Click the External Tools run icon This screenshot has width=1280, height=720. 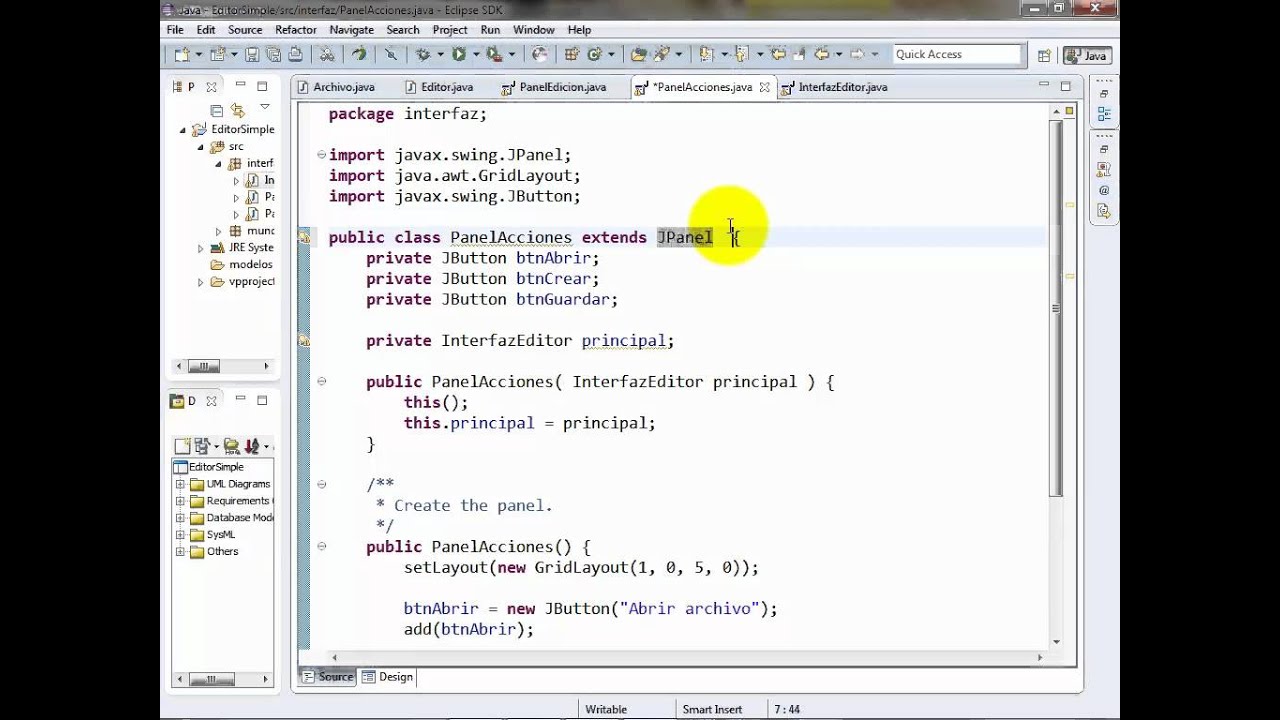tap(494, 54)
